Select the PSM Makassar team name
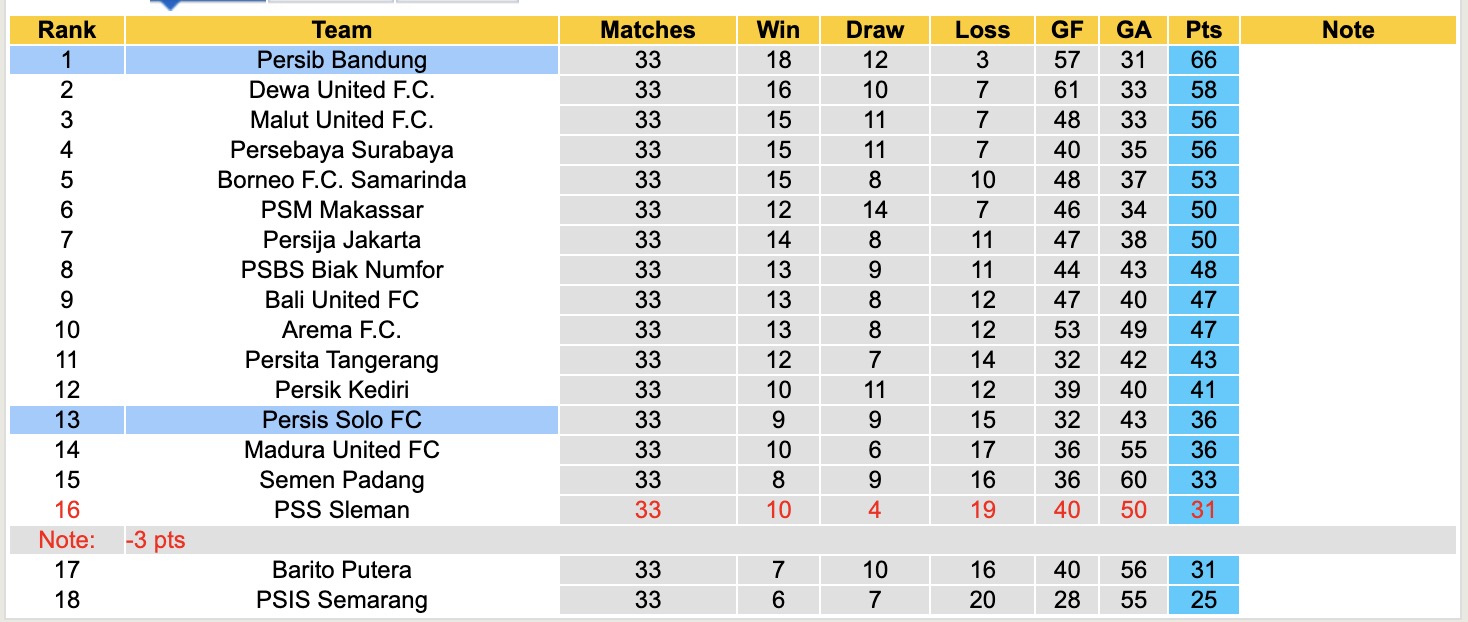Image resolution: width=1468 pixels, height=622 pixels. (x=341, y=210)
